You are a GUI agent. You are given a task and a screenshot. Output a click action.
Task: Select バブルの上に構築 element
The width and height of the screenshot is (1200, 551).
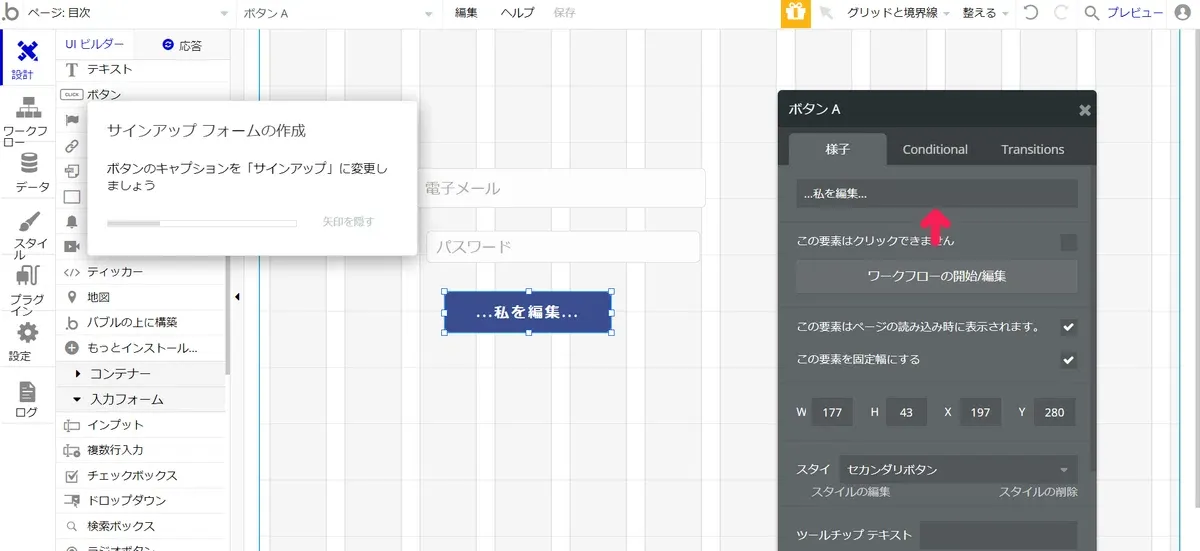click(142, 322)
